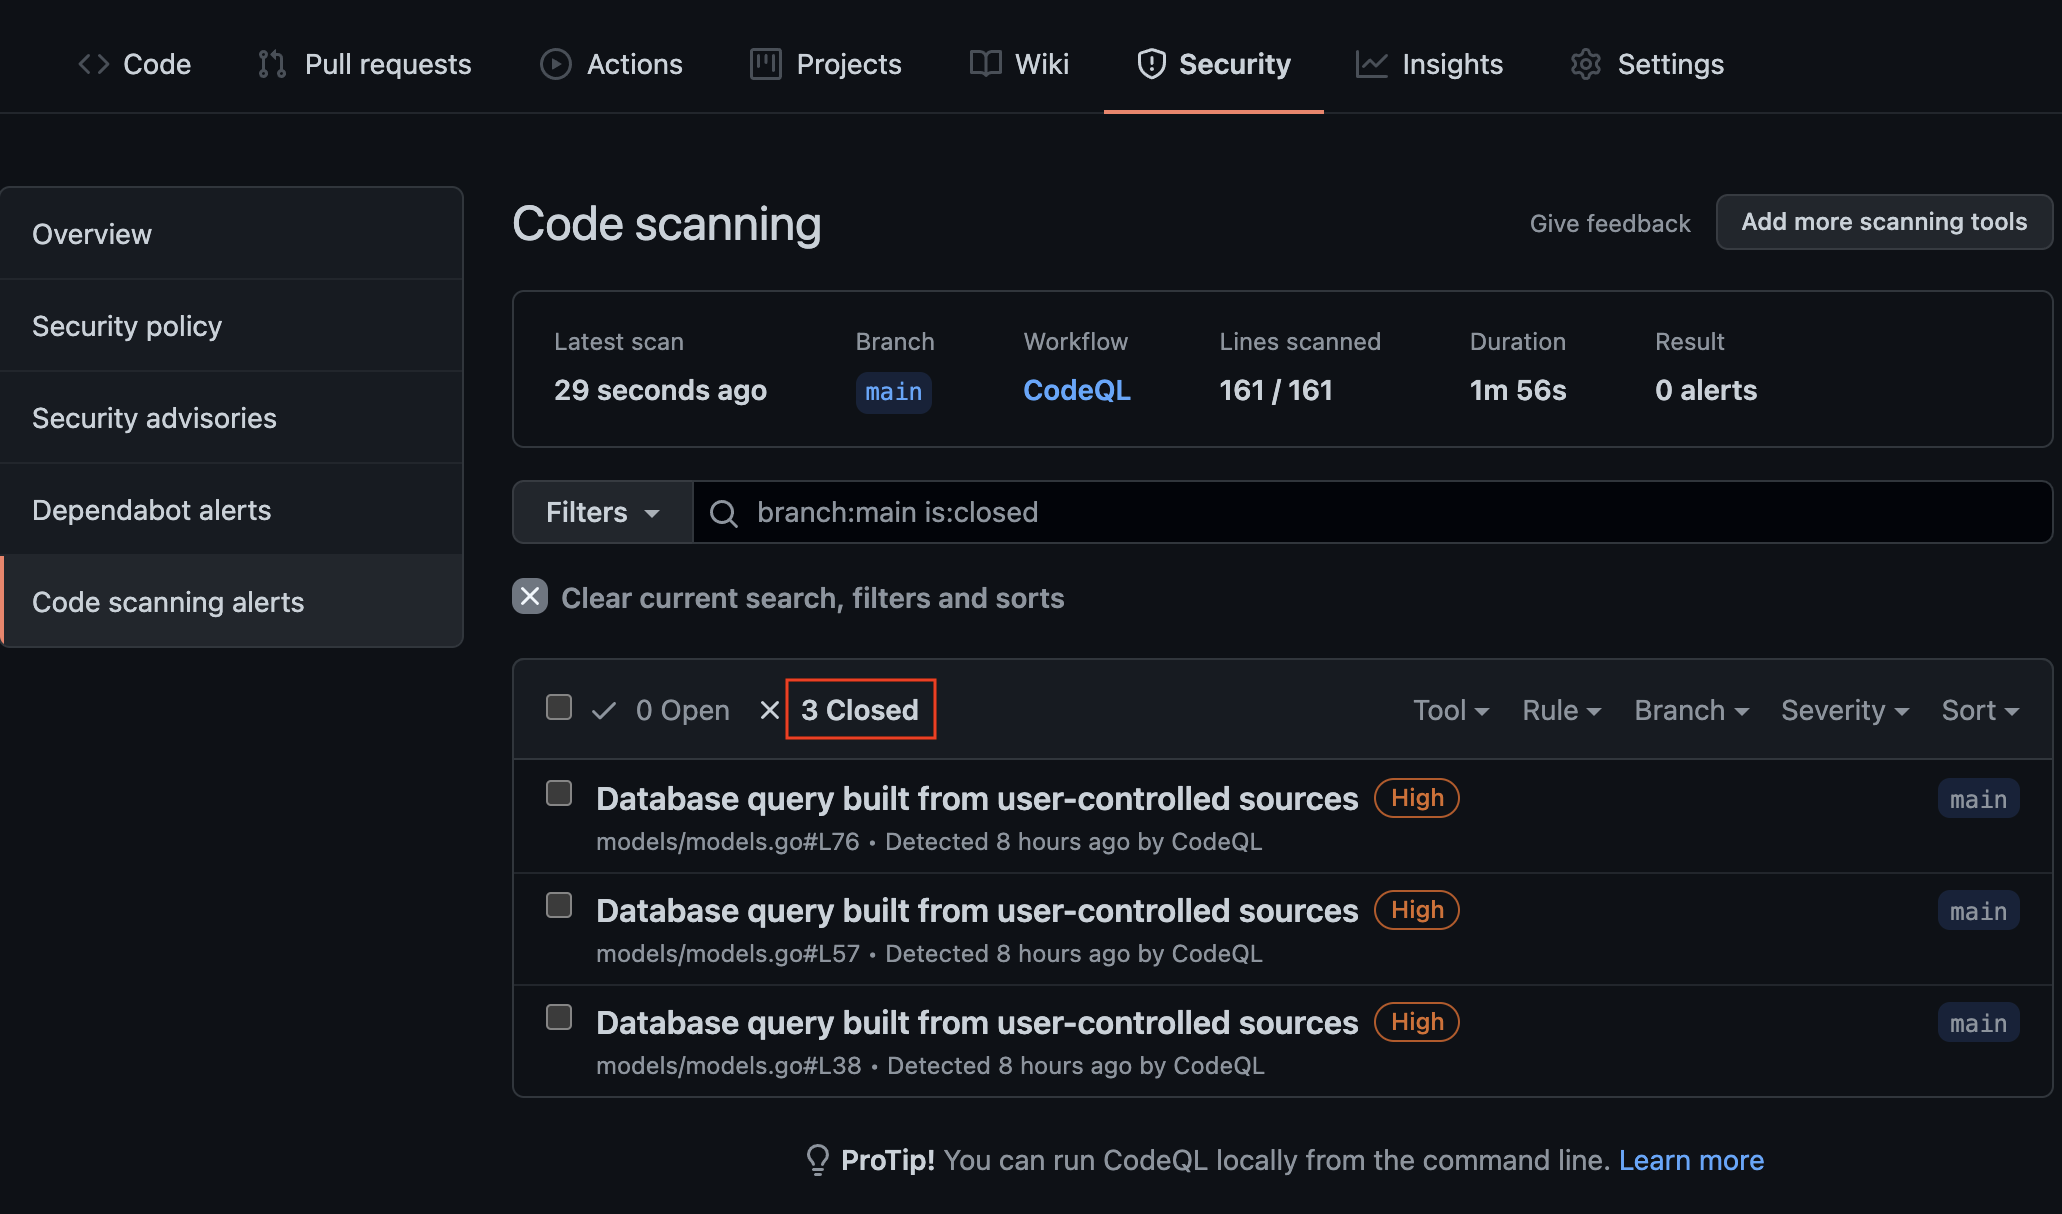Click the Wiki book icon
This screenshot has height=1214, width=2062.
coord(985,64)
